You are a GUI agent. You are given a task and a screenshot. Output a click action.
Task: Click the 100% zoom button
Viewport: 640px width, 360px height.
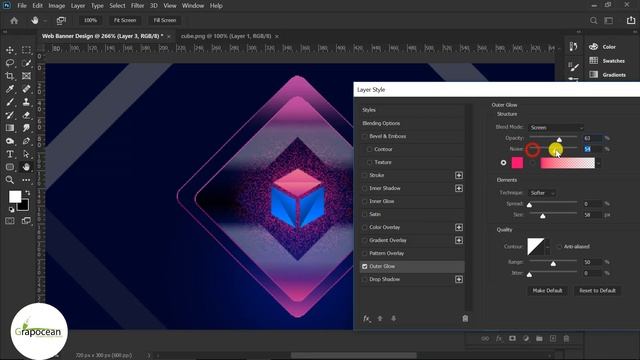(x=90, y=20)
